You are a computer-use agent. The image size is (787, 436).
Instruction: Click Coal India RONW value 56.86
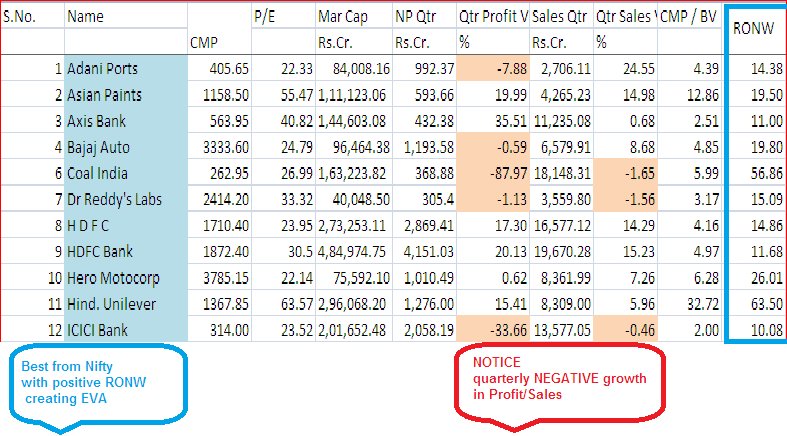(756, 173)
